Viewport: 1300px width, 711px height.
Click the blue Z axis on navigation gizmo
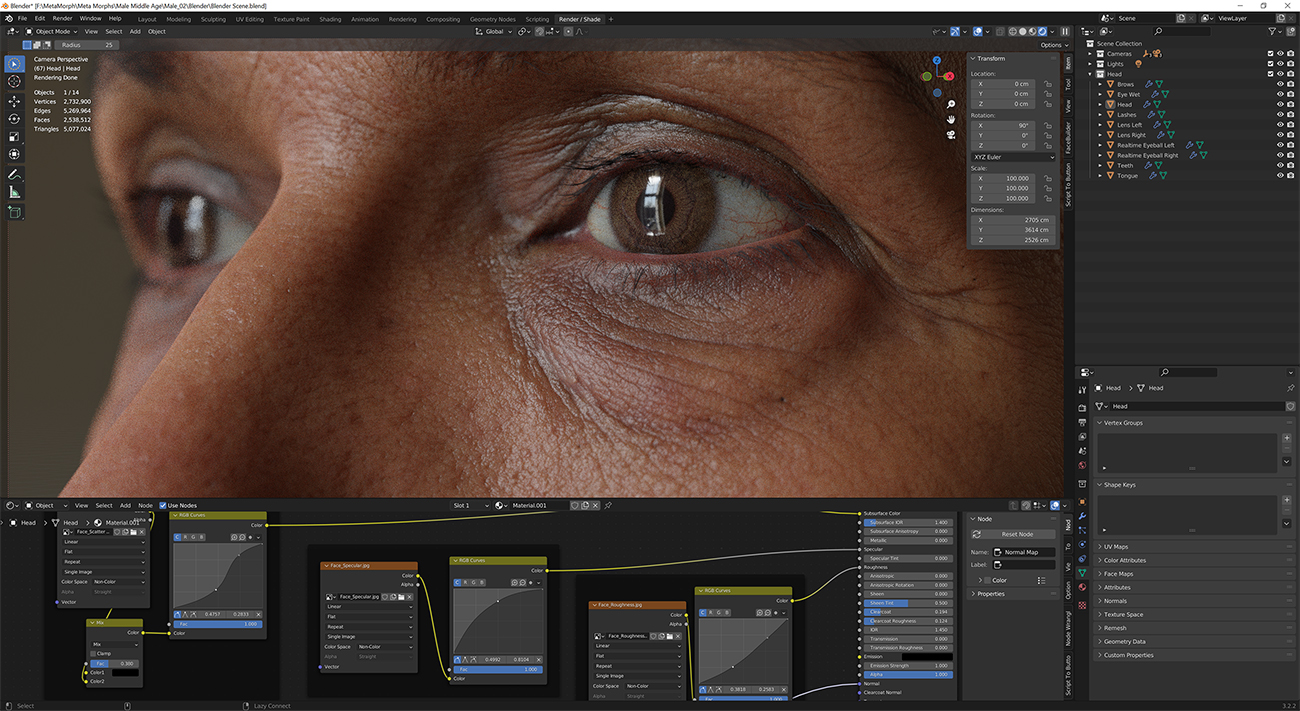[937, 60]
